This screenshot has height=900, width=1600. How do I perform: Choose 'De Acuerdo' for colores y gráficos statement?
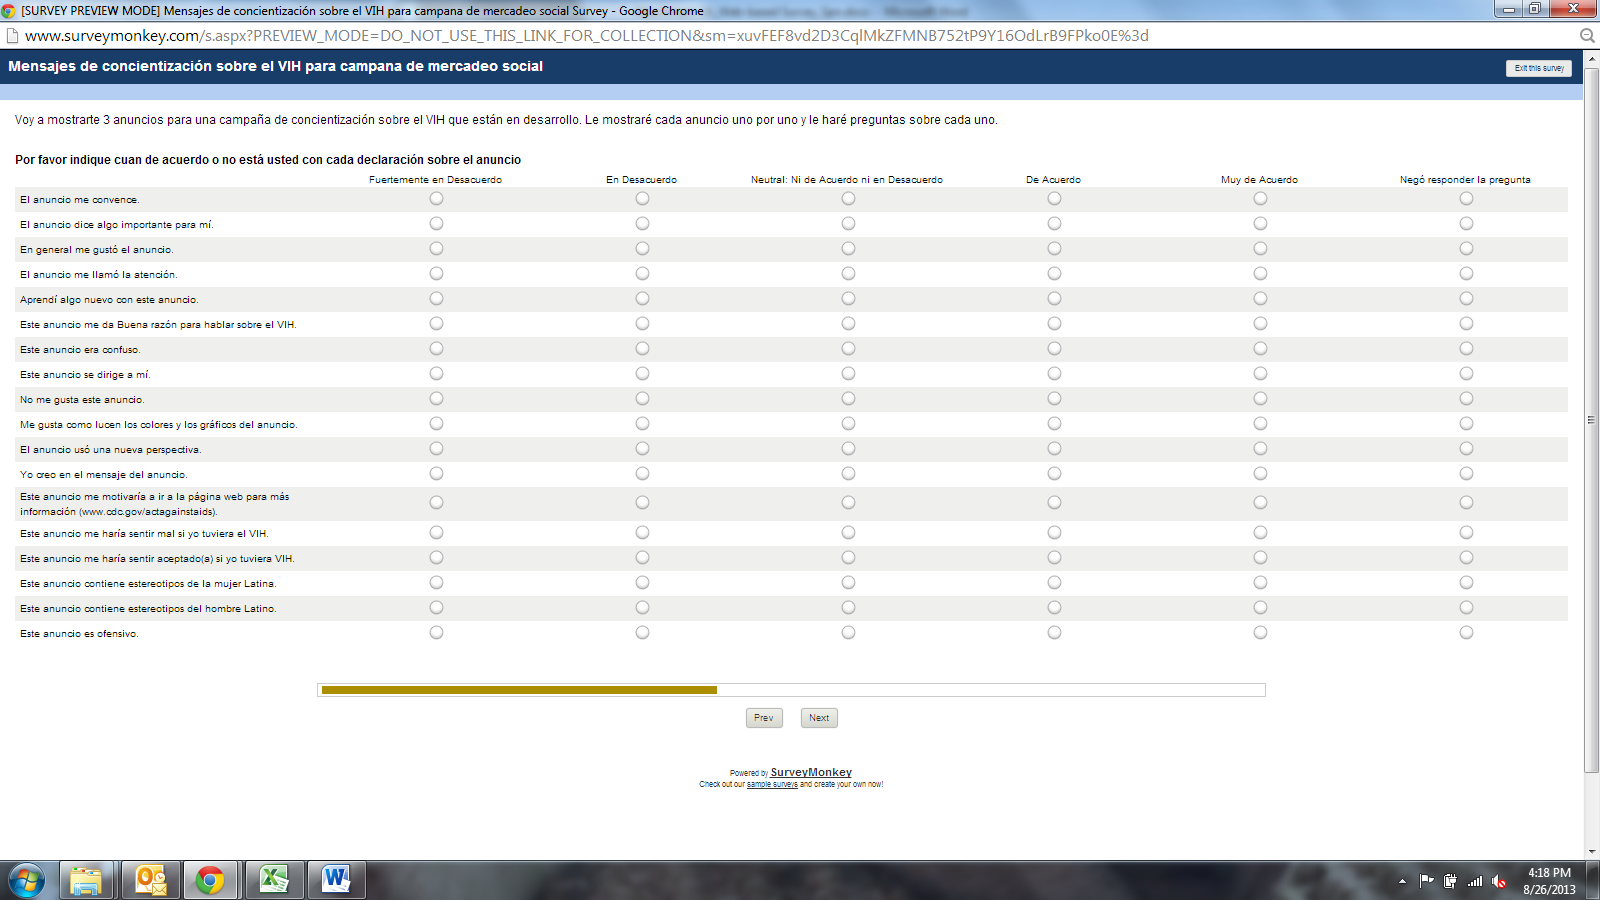point(1054,423)
